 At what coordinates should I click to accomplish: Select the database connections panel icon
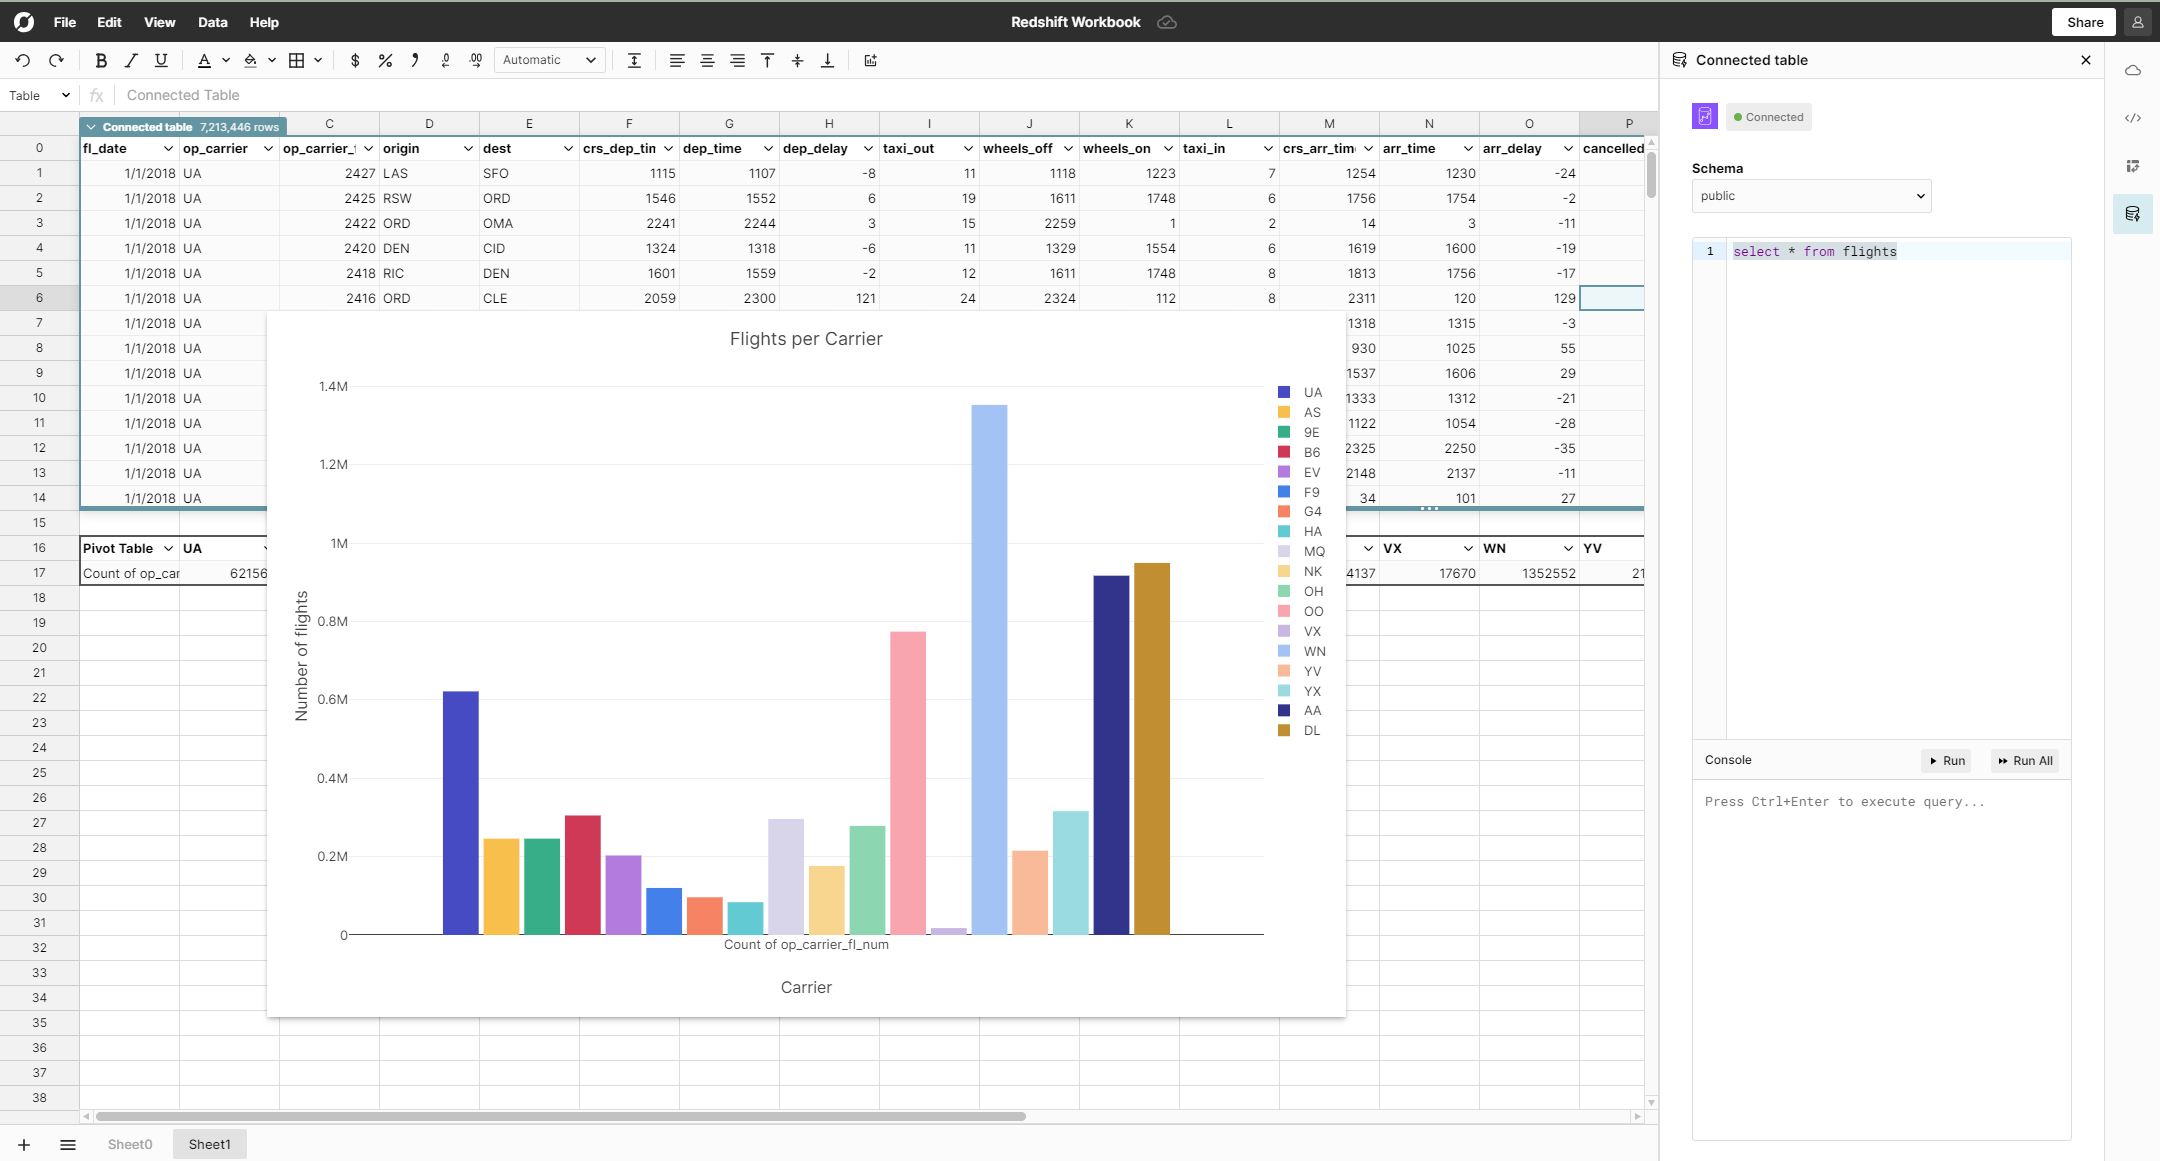(2134, 214)
